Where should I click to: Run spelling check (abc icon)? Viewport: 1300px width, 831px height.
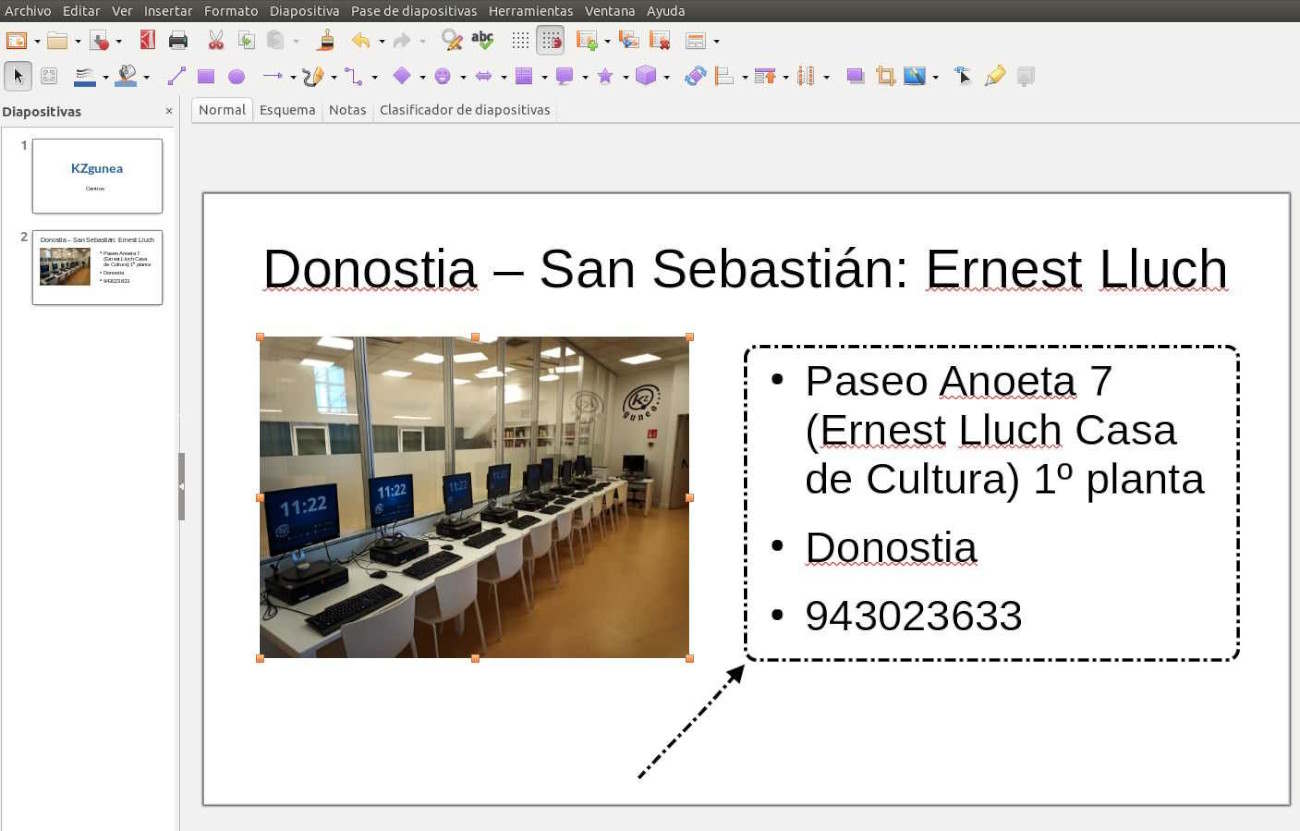tap(482, 40)
